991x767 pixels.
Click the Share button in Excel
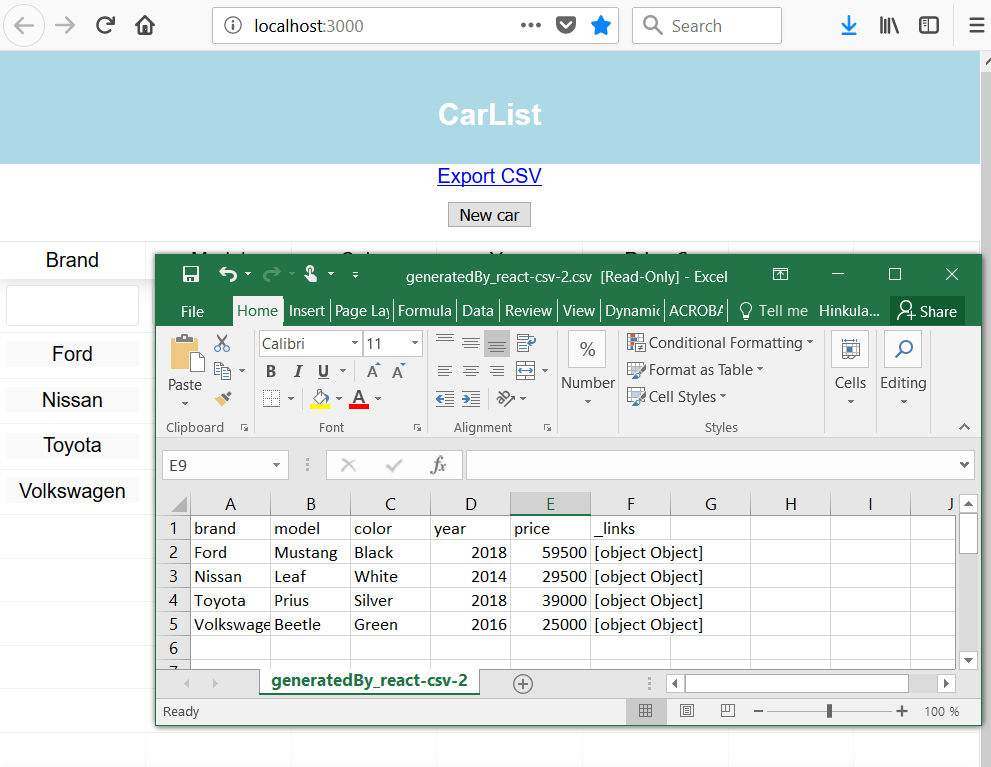point(927,311)
